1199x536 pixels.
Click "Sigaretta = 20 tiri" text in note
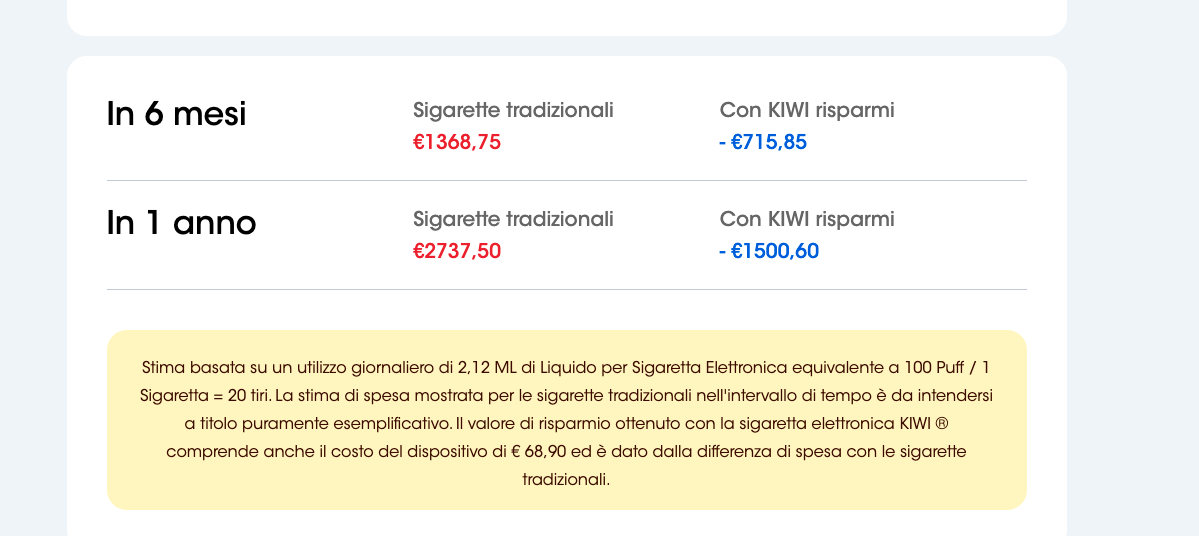coord(204,396)
